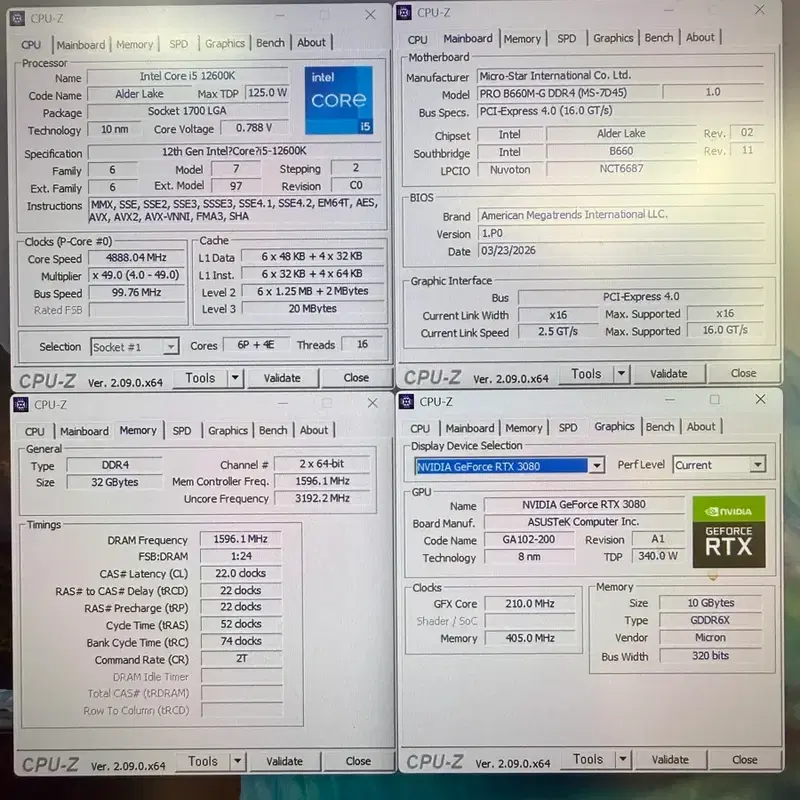Open Memory tab in Mainboard window
800x800 pixels.
522,39
